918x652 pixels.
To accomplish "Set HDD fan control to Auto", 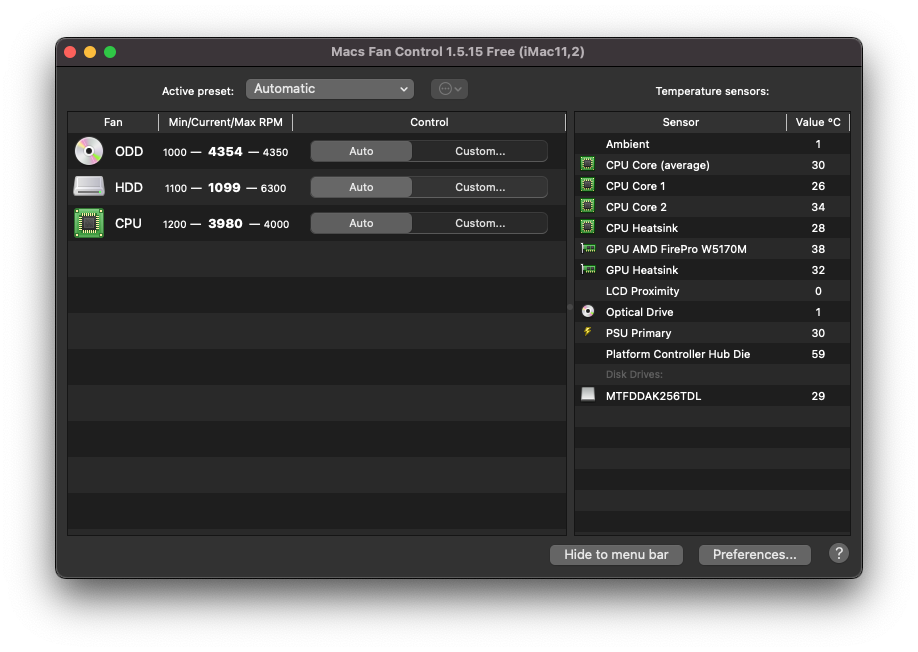I will [361, 187].
